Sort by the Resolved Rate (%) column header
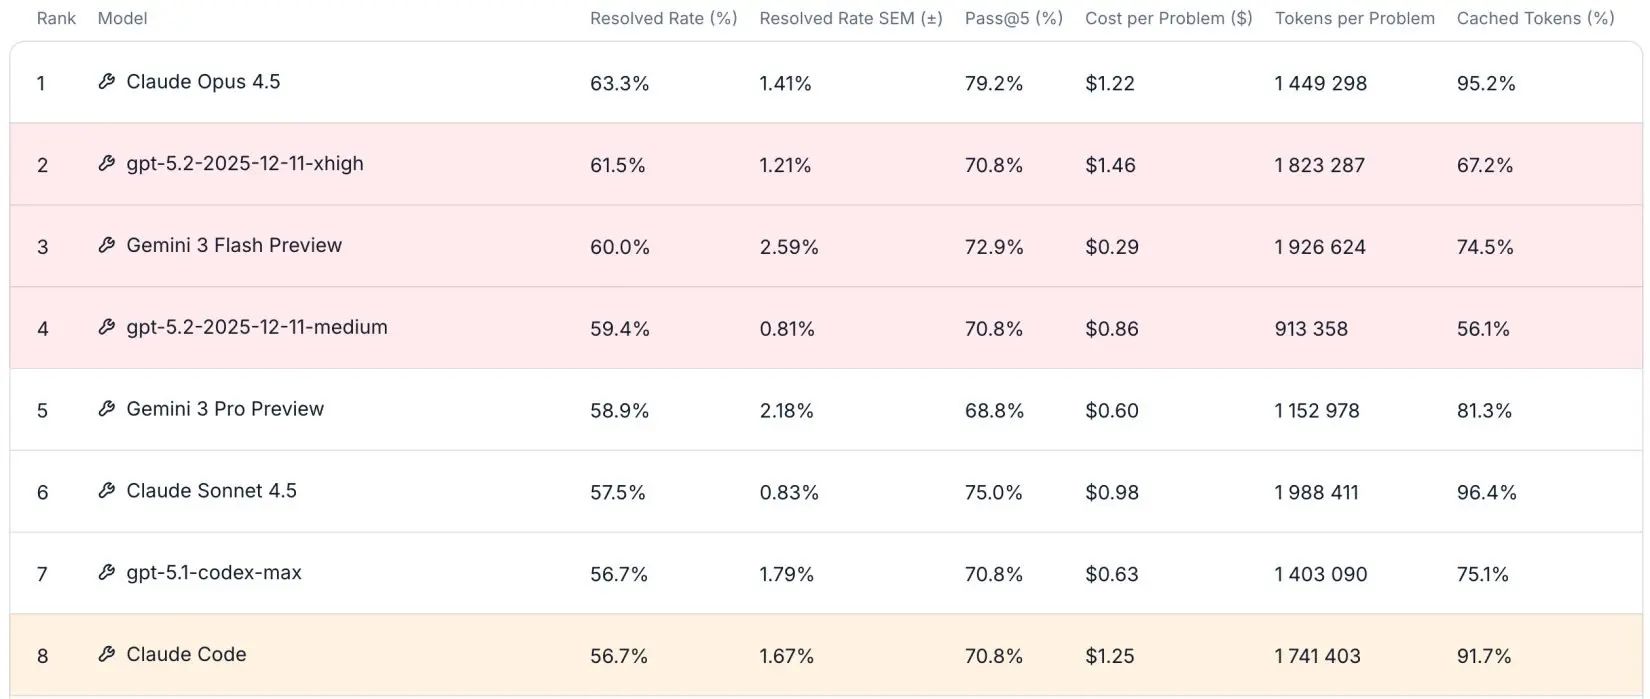Image resolution: width=1650 pixels, height=699 pixels. (663, 18)
